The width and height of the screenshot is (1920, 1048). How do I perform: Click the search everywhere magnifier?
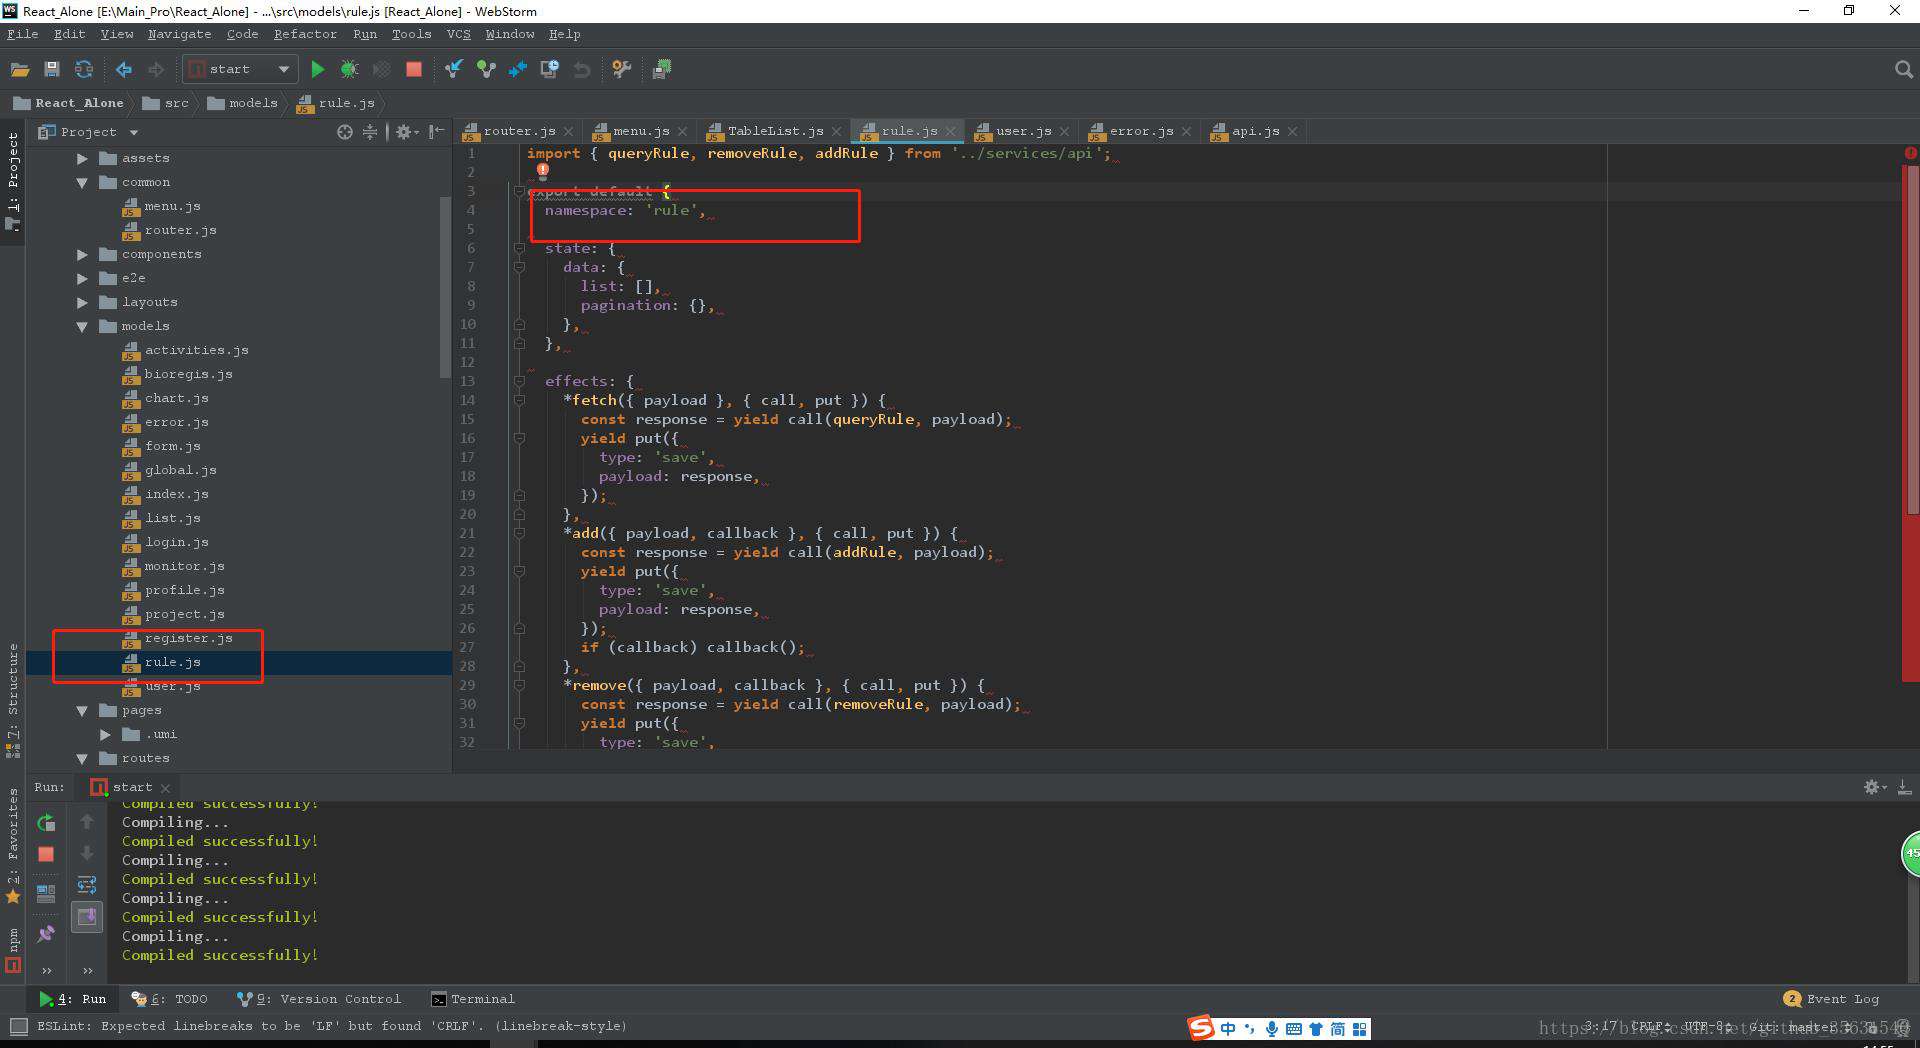point(1903,69)
